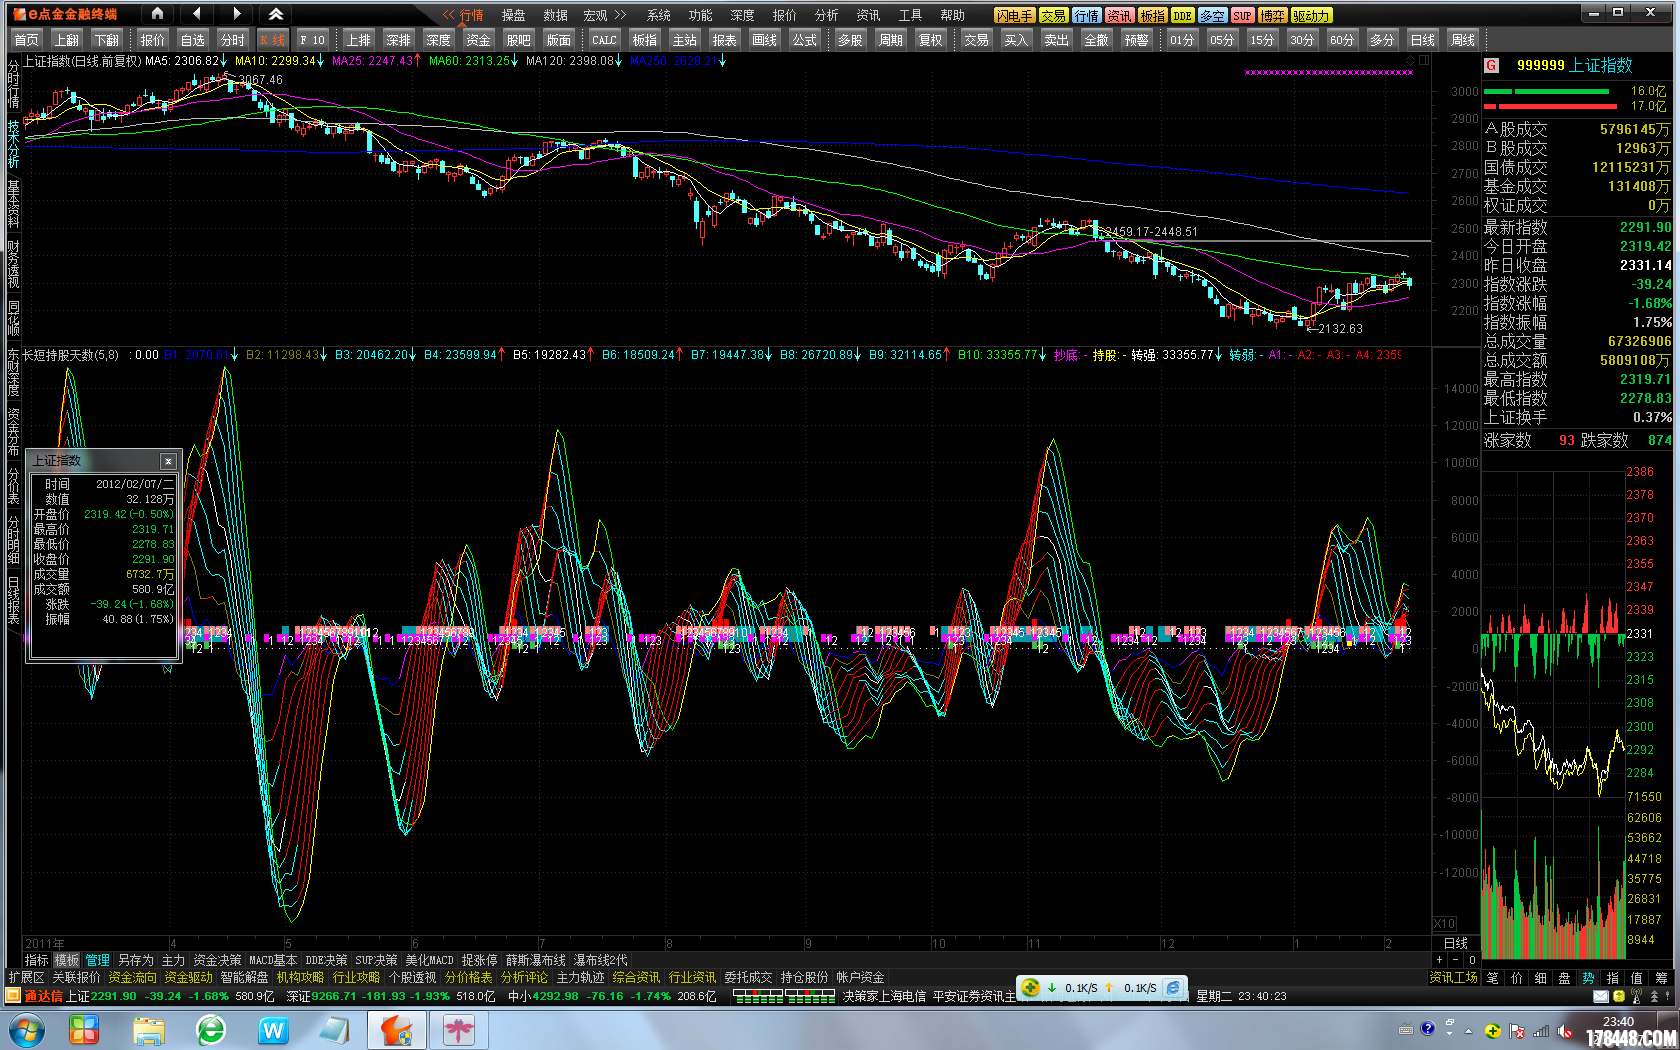Open Internet Explorer from the taskbar
This screenshot has width=1680, height=1050.
pyautogui.click(x=211, y=1029)
